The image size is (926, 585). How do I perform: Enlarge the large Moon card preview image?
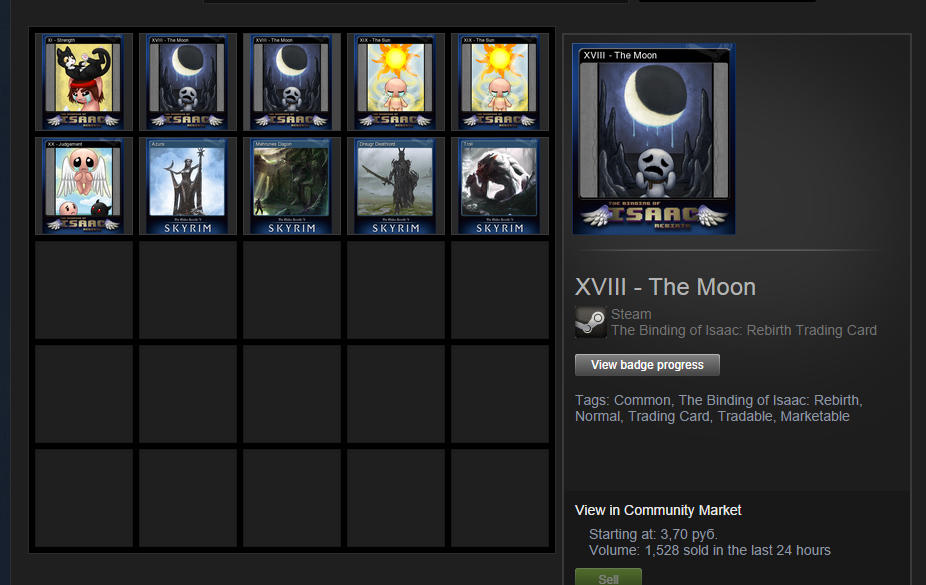coord(654,139)
